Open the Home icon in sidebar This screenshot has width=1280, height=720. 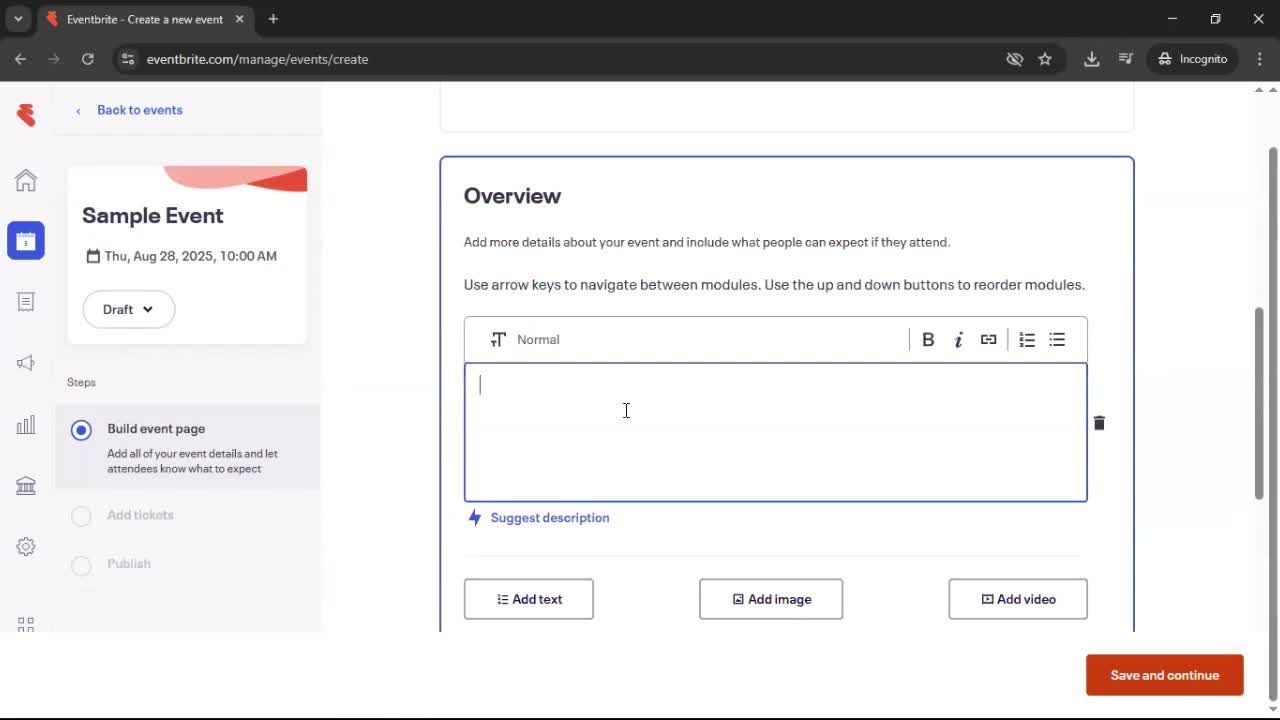tap(26, 180)
